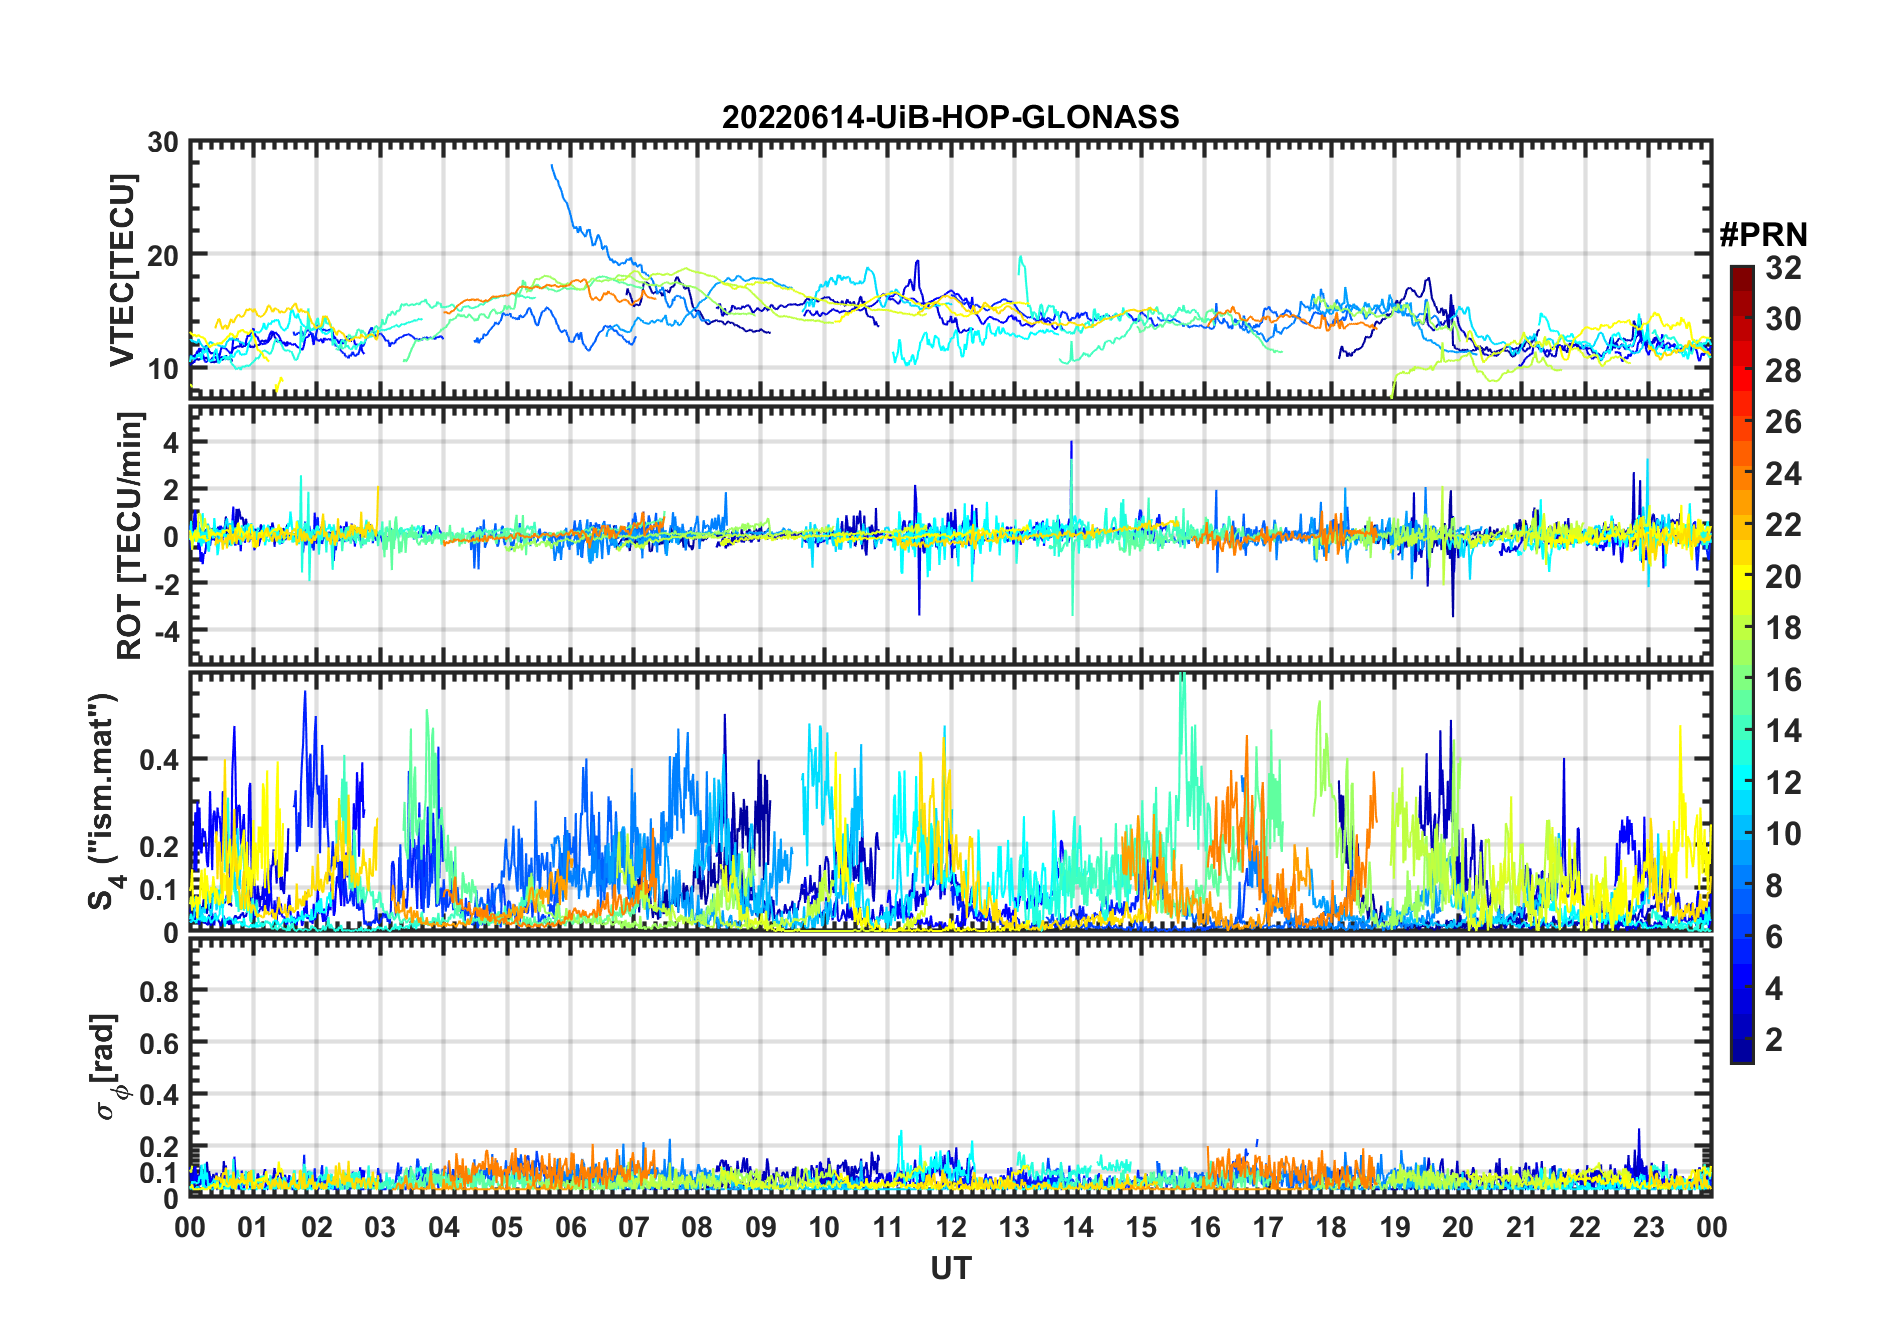This screenshot has width=1902, height=1330.
Task: Click inside the sigma-phi plot panel
Action: (951, 1067)
